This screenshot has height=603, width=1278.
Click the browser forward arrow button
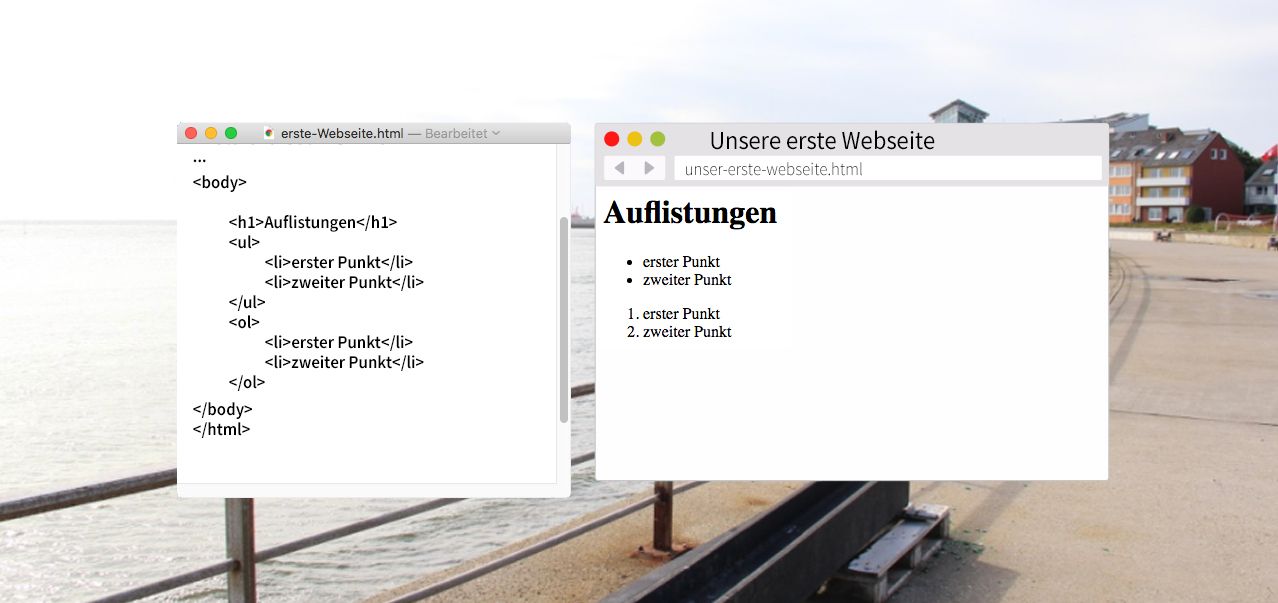pyautogui.click(x=649, y=168)
